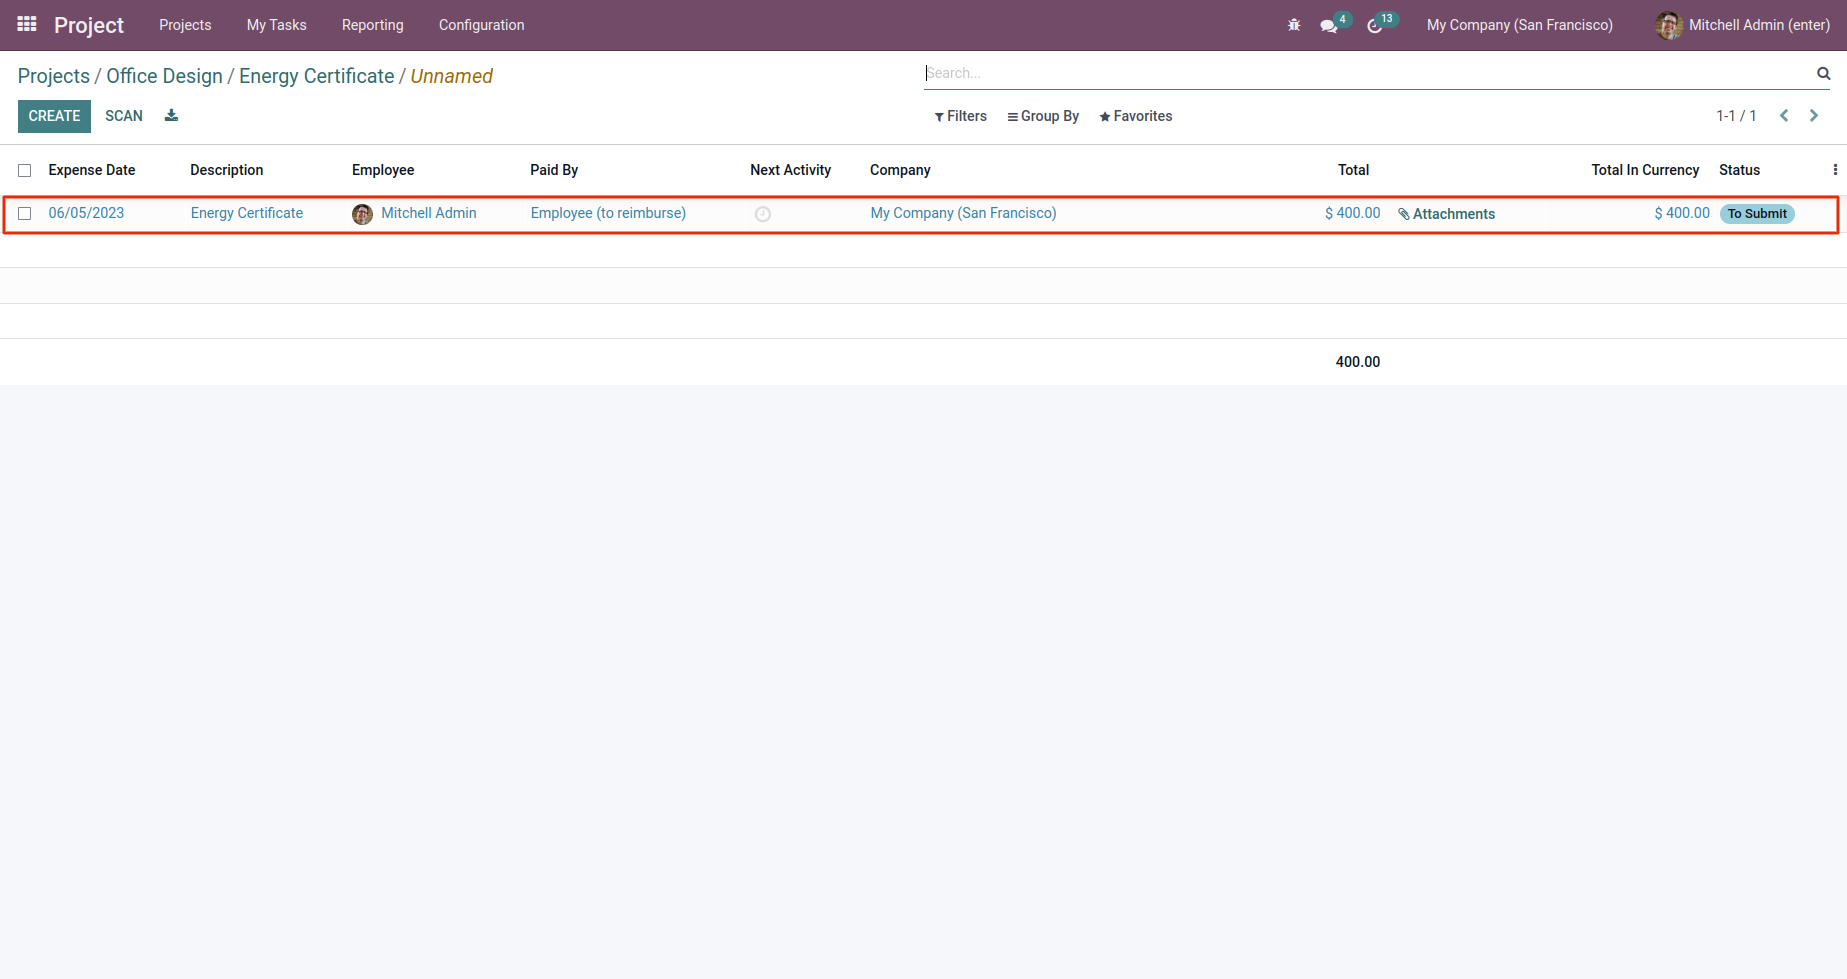Expand the Filters dropdown

click(961, 116)
